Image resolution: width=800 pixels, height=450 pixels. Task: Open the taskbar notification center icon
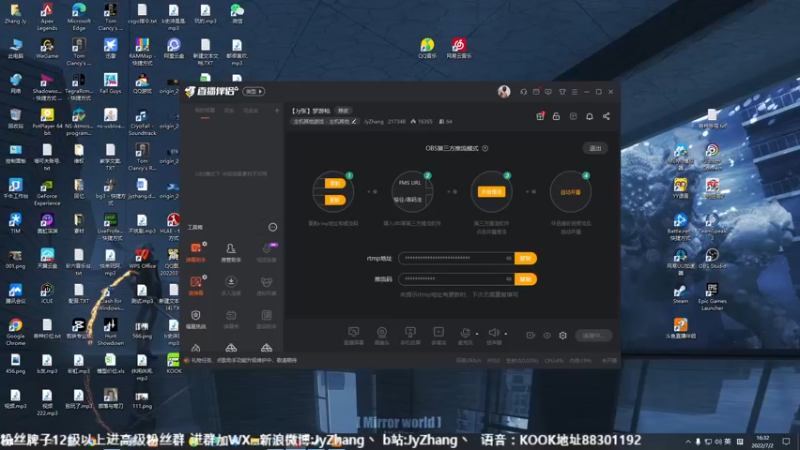(x=786, y=441)
